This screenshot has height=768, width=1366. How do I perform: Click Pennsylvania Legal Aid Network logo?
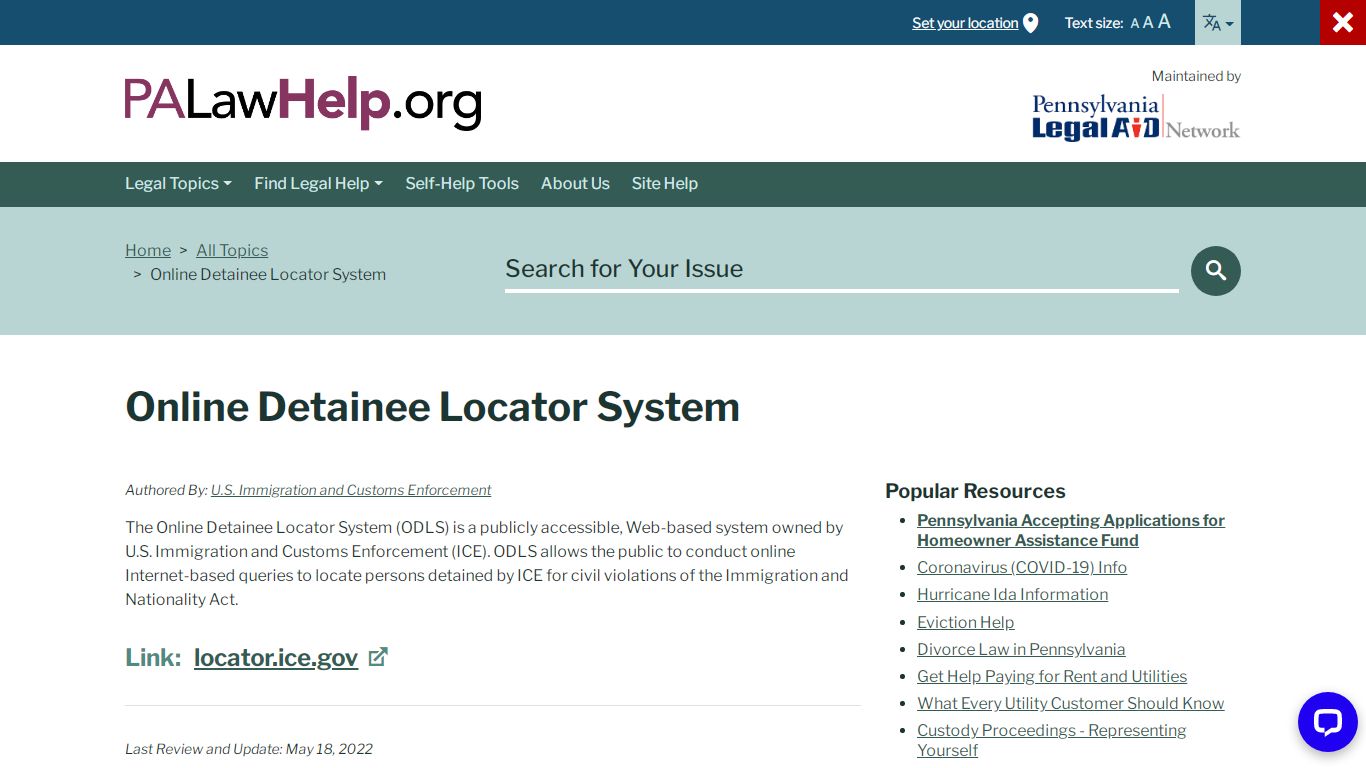point(1136,117)
